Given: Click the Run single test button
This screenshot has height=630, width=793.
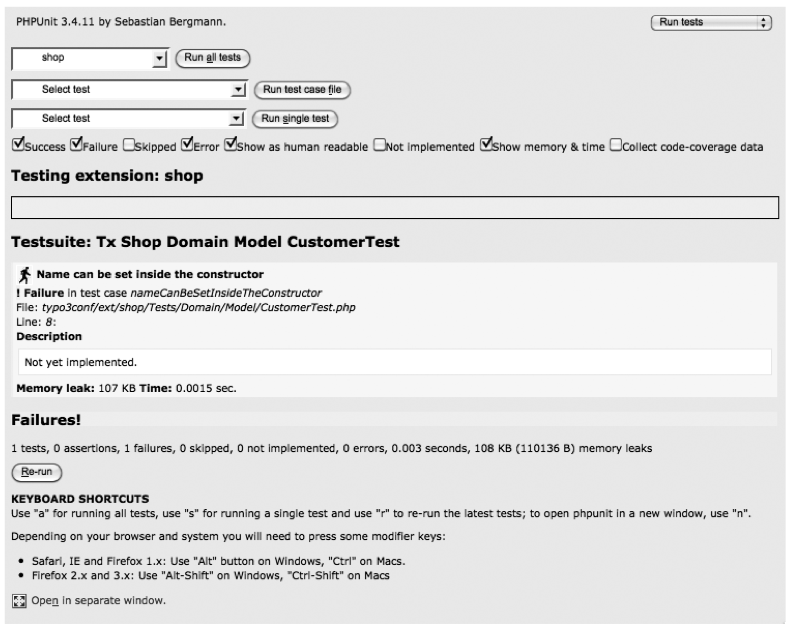Looking at the screenshot, I should pos(294,118).
